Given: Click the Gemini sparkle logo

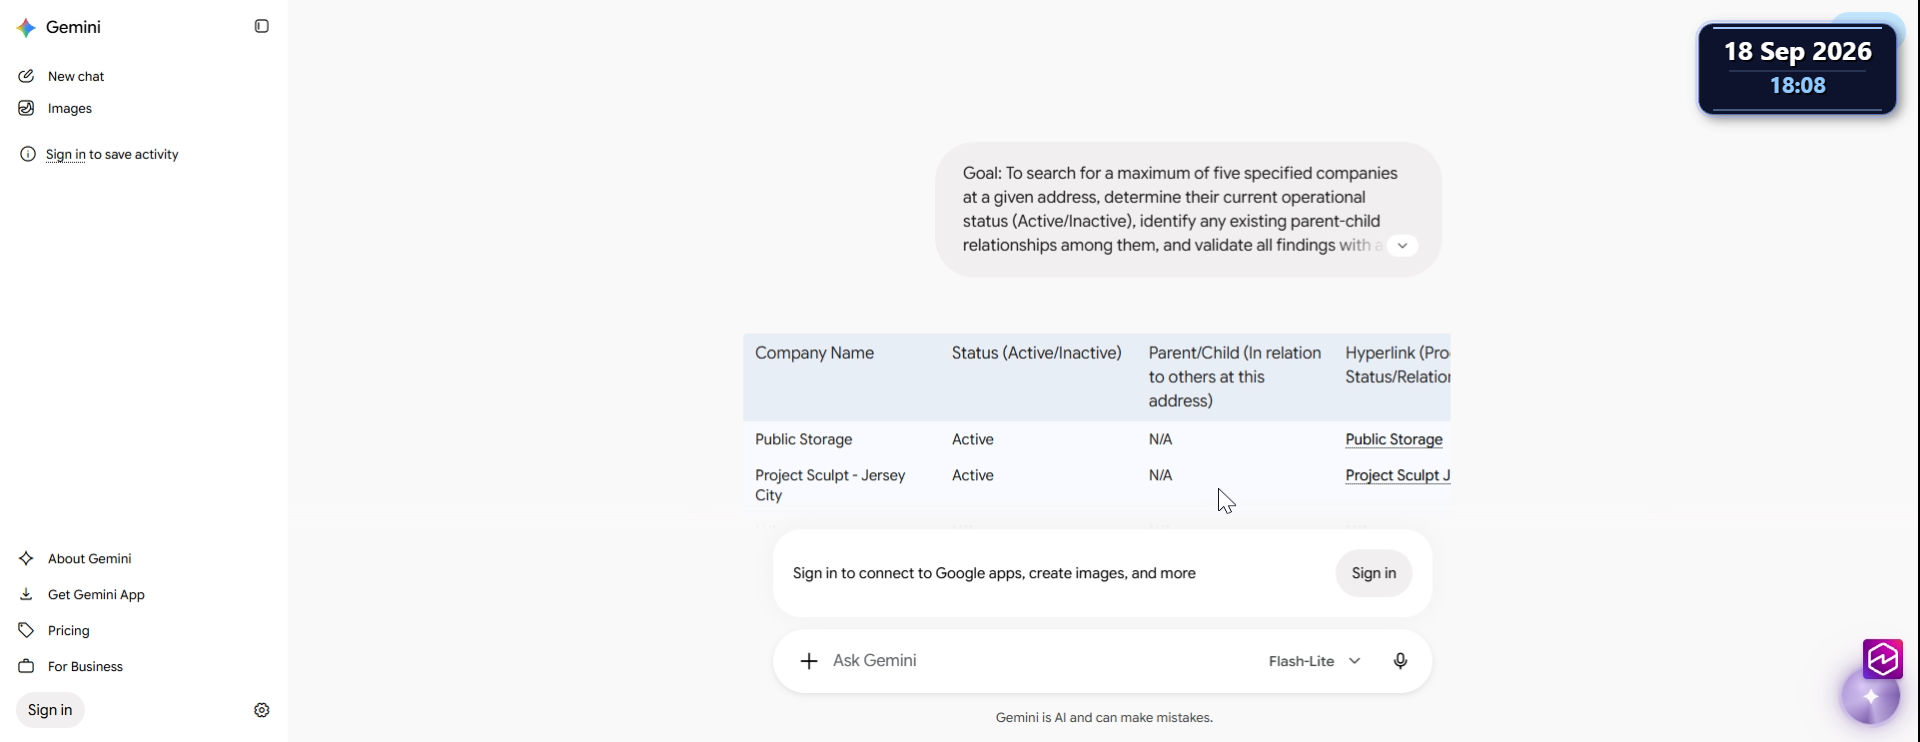Looking at the screenshot, I should [27, 28].
